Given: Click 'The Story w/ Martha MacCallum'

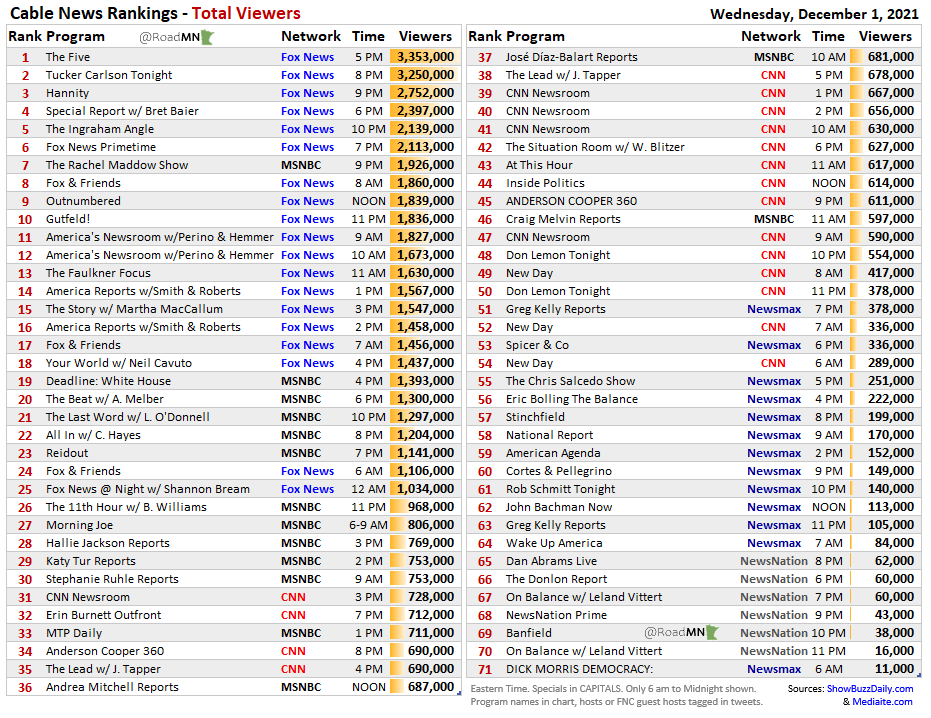Looking at the screenshot, I should click(134, 309).
